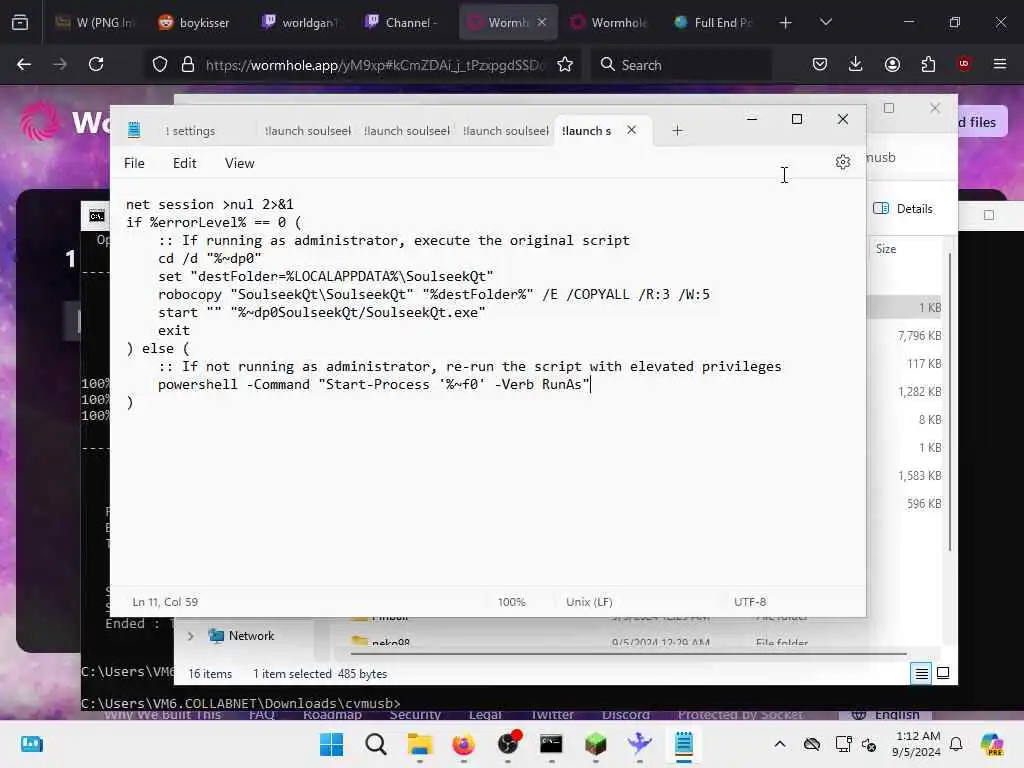Reload the Wormhole page
1024x768 pixels.
[96, 64]
